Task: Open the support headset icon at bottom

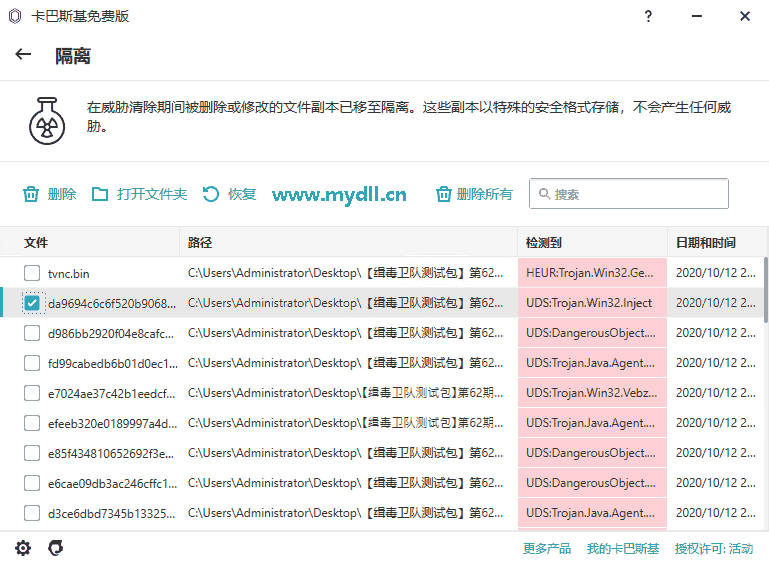Action: point(55,548)
